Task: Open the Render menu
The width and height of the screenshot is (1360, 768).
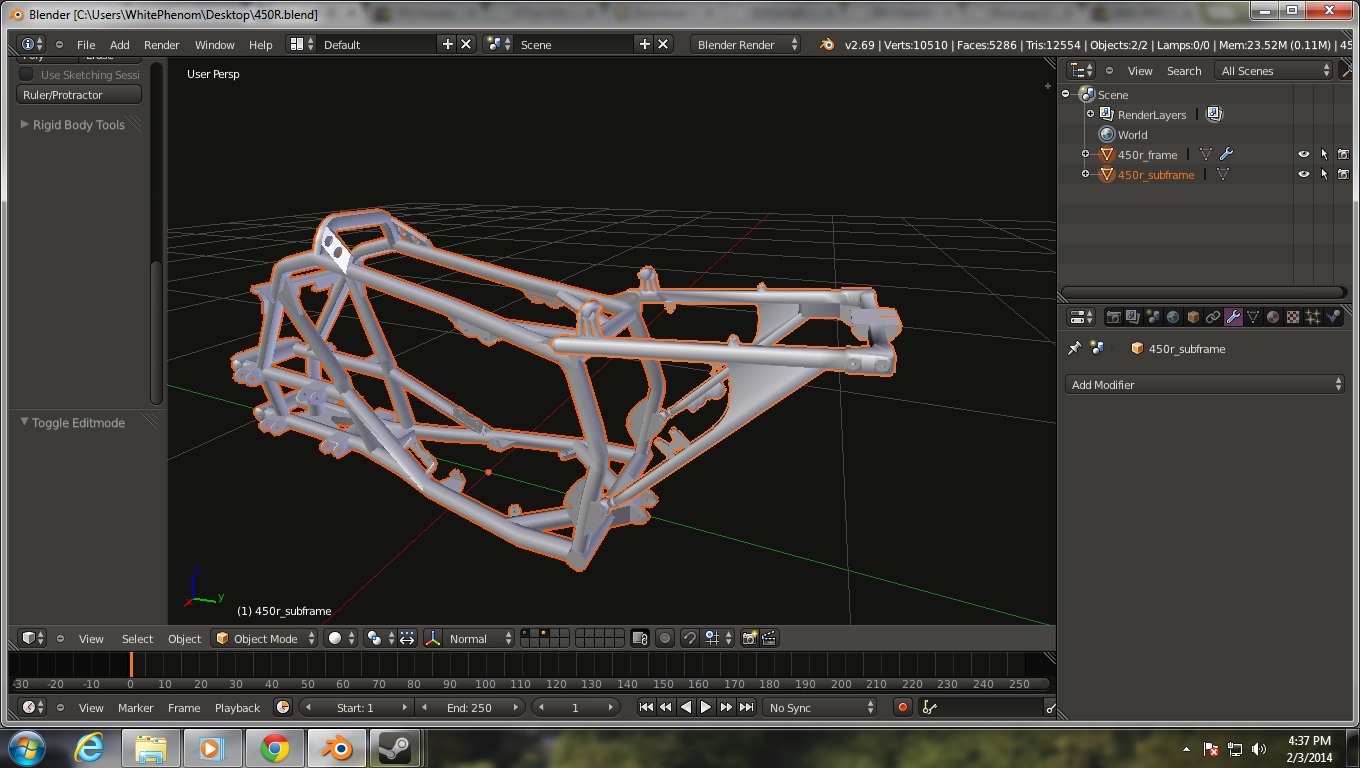Action: tap(161, 44)
